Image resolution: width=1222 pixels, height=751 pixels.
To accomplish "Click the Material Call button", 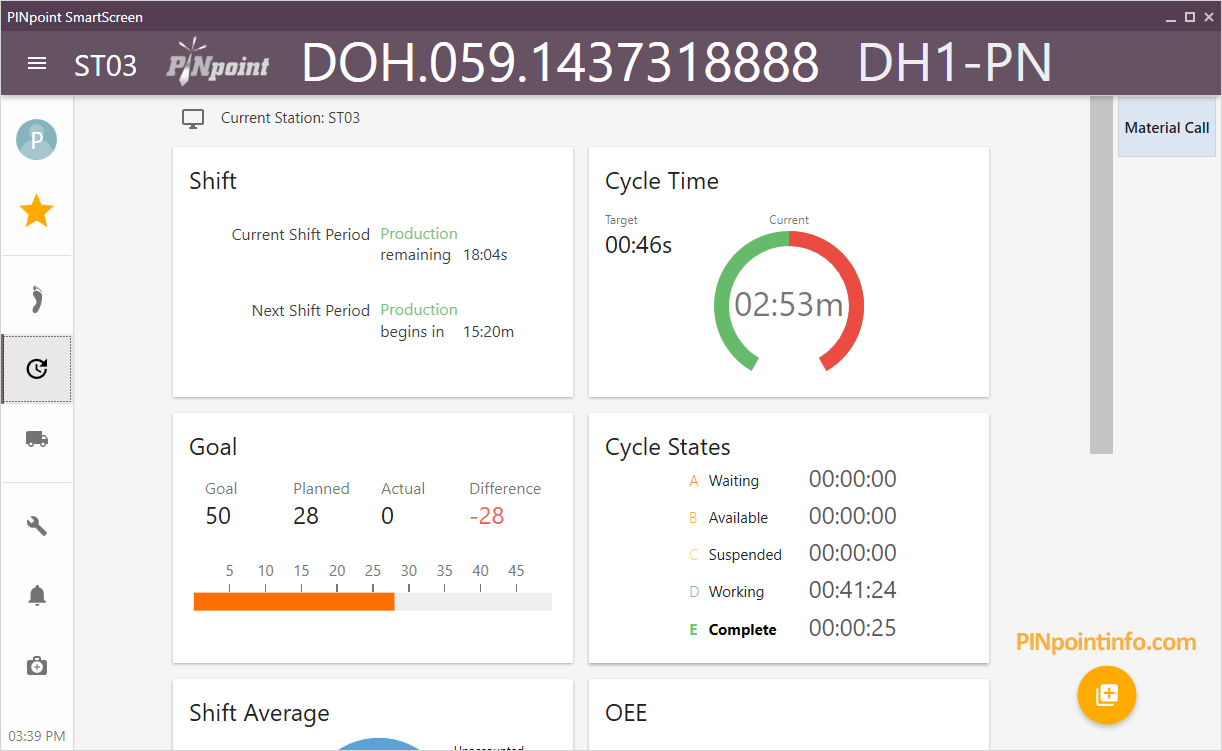I will pos(1167,127).
